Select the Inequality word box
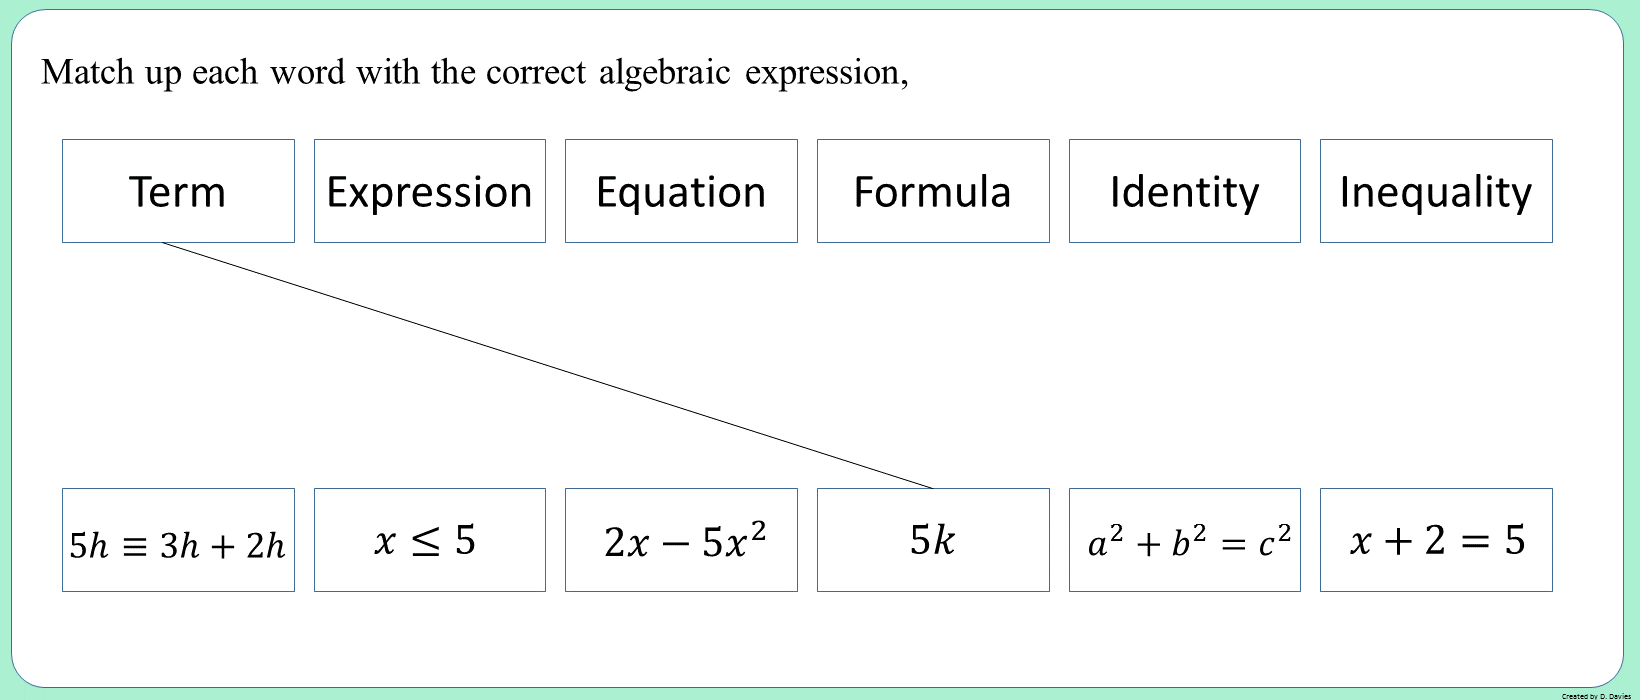The height and width of the screenshot is (700, 1640). tap(1436, 191)
